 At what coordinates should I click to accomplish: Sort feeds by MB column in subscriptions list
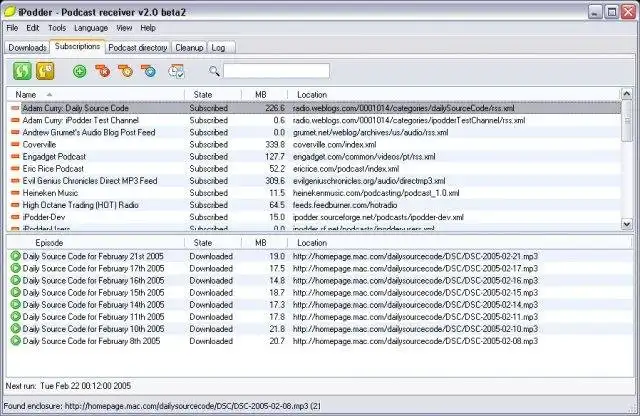point(264,94)
